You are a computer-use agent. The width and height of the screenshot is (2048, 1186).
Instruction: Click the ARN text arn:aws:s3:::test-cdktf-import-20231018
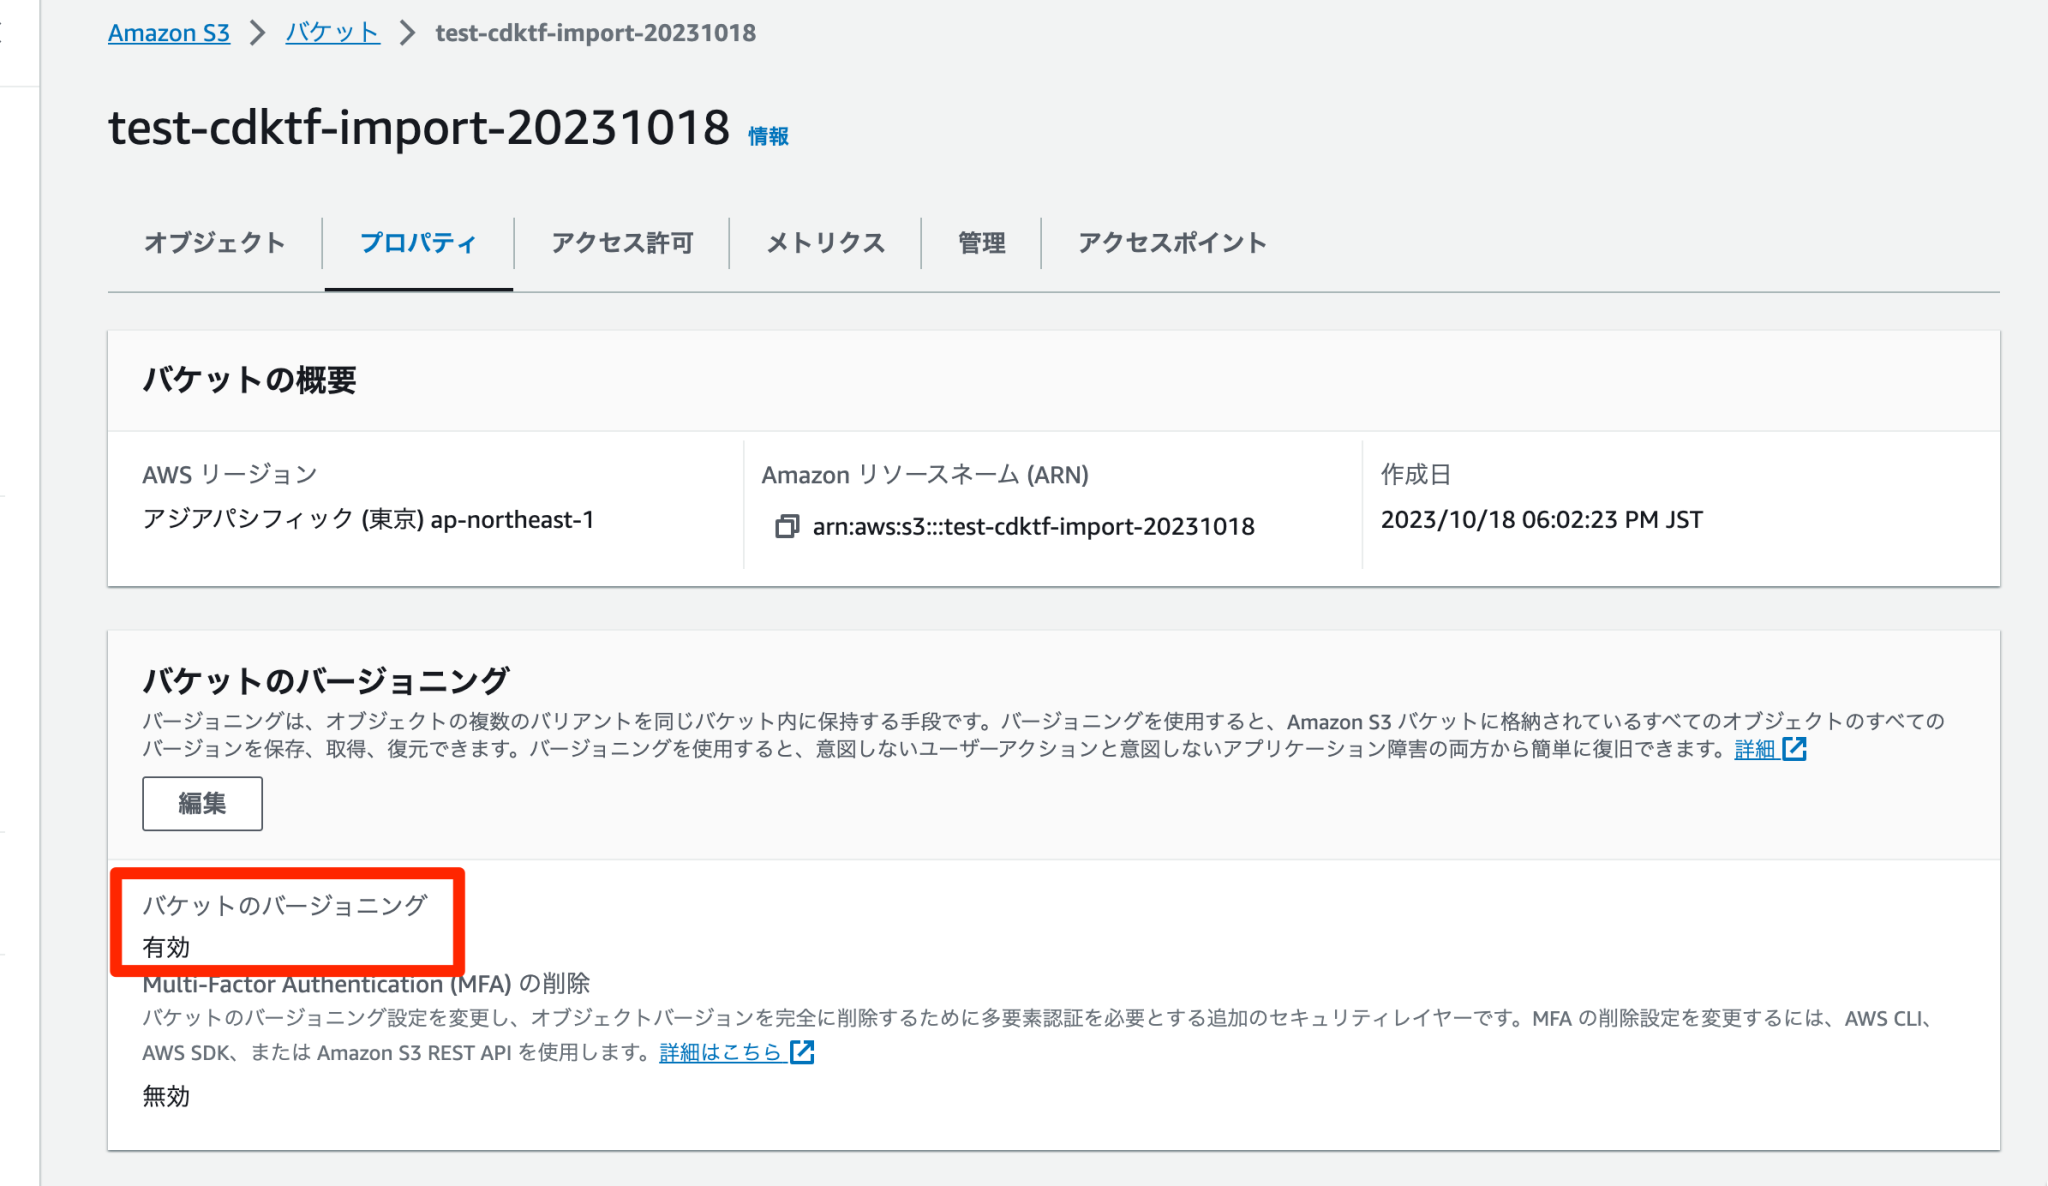click(1034, 526)
